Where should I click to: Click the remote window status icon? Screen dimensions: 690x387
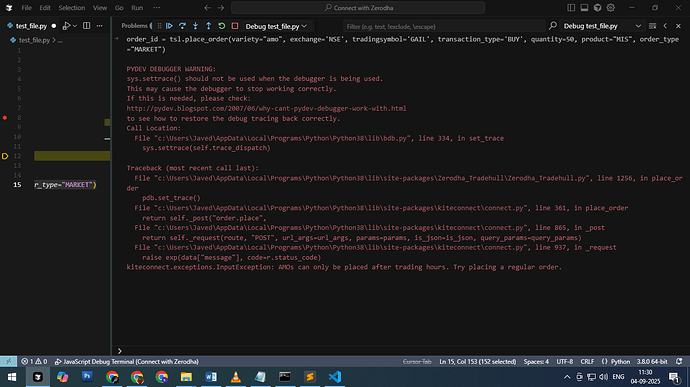pyautogui.click(x=8, y=361)
